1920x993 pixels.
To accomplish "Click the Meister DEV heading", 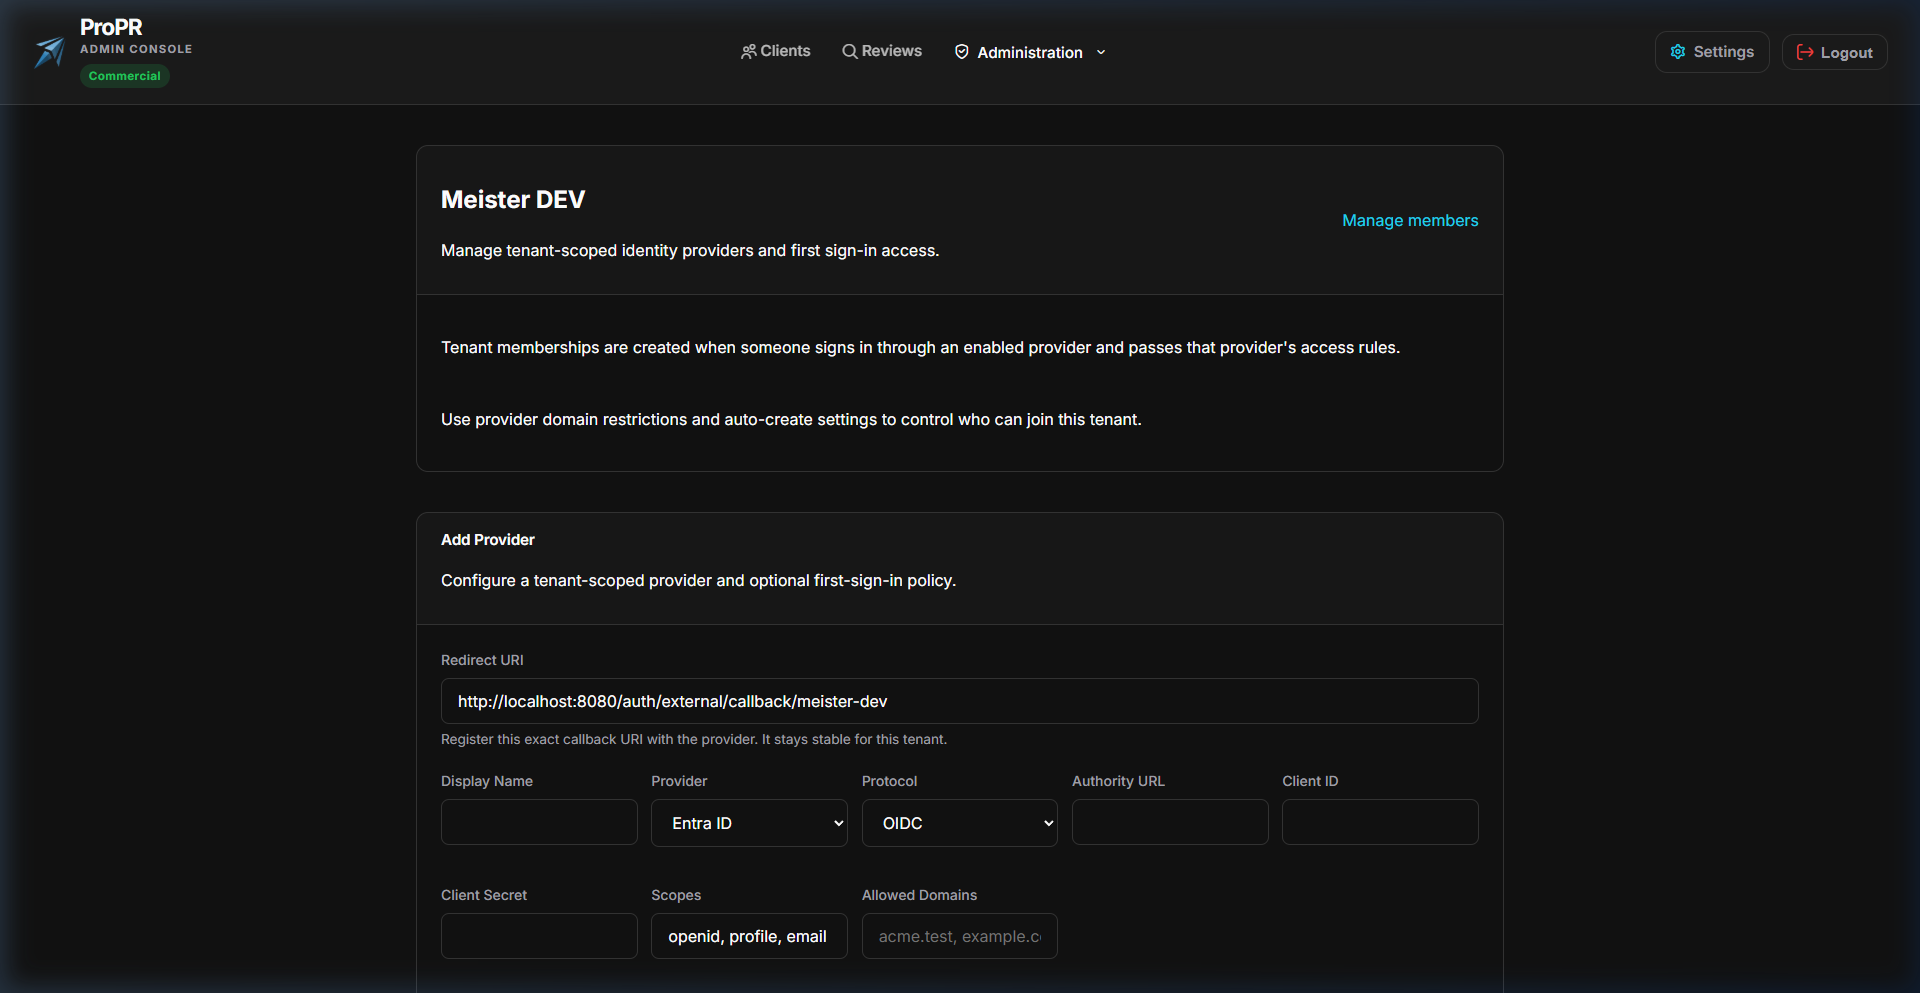I will tap(513, 199).
